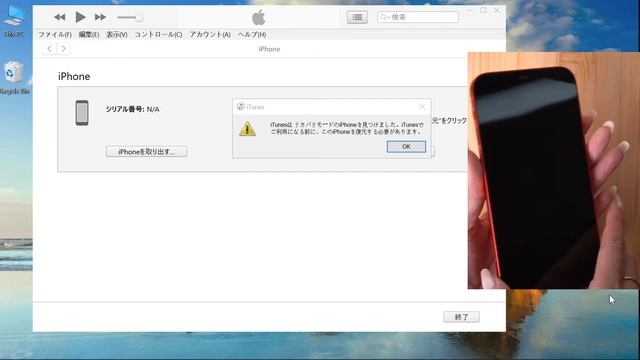Image resolution: width=640 pixels, height=360 pixels.
Task: Click the warning icon in the dialog
Action: coord(247,129)
